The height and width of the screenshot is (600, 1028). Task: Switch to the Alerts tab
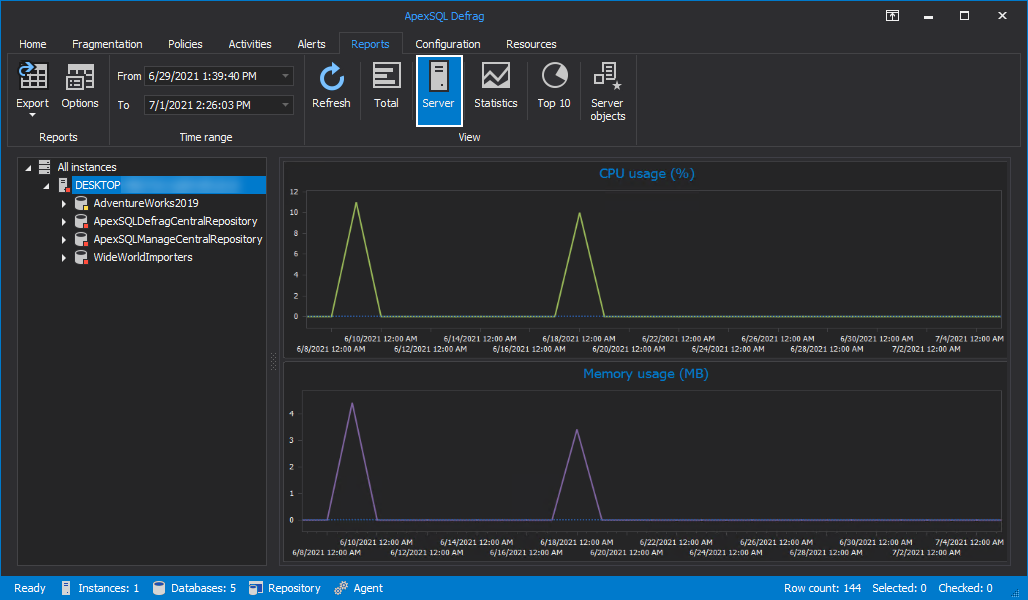[311, 44]
